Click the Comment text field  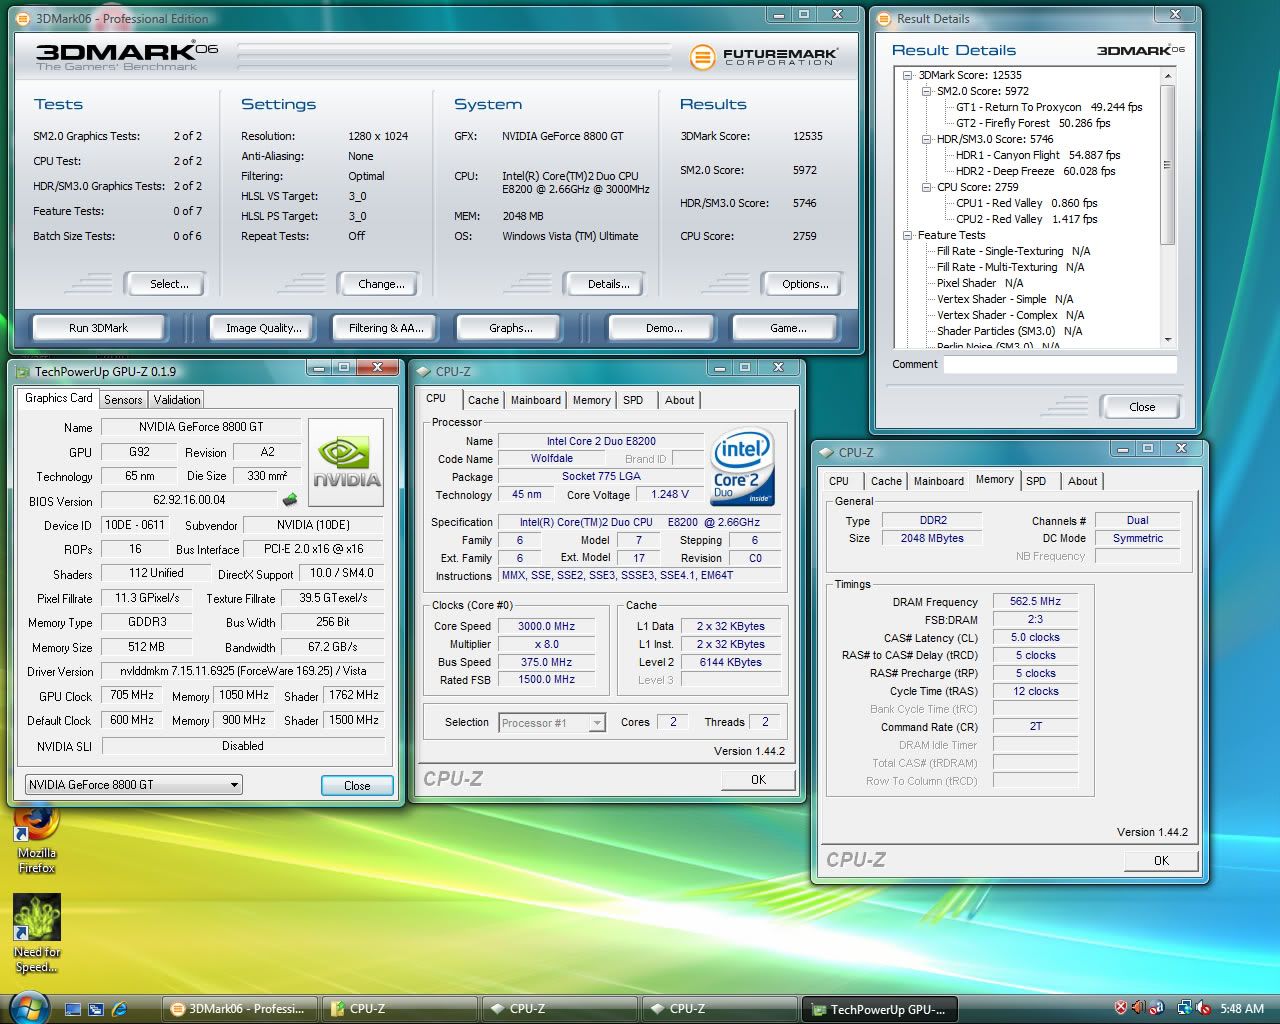1060,365
